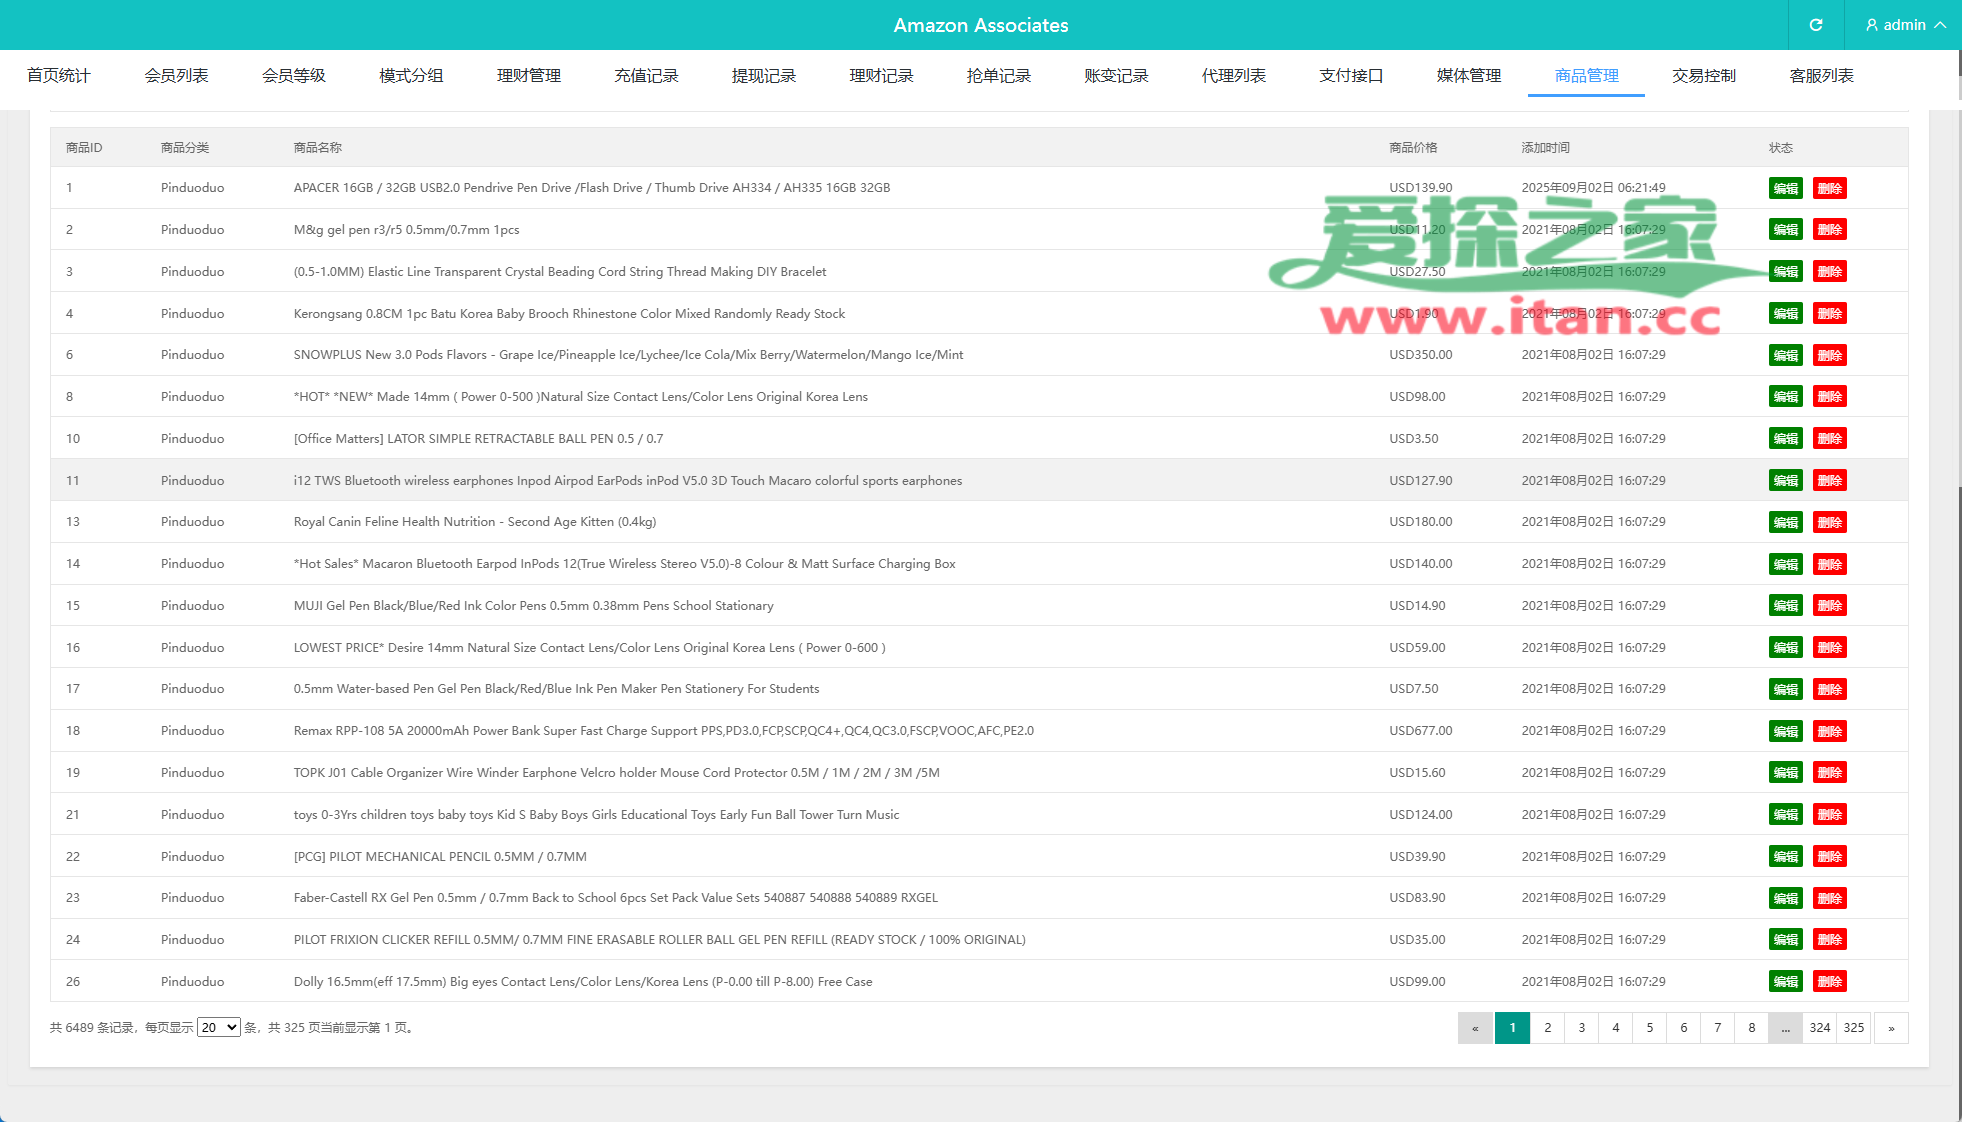Click the 添加时间 column header
Screen dimensions: 1962x1122
pyautogui.click(x=1545, y=148)
